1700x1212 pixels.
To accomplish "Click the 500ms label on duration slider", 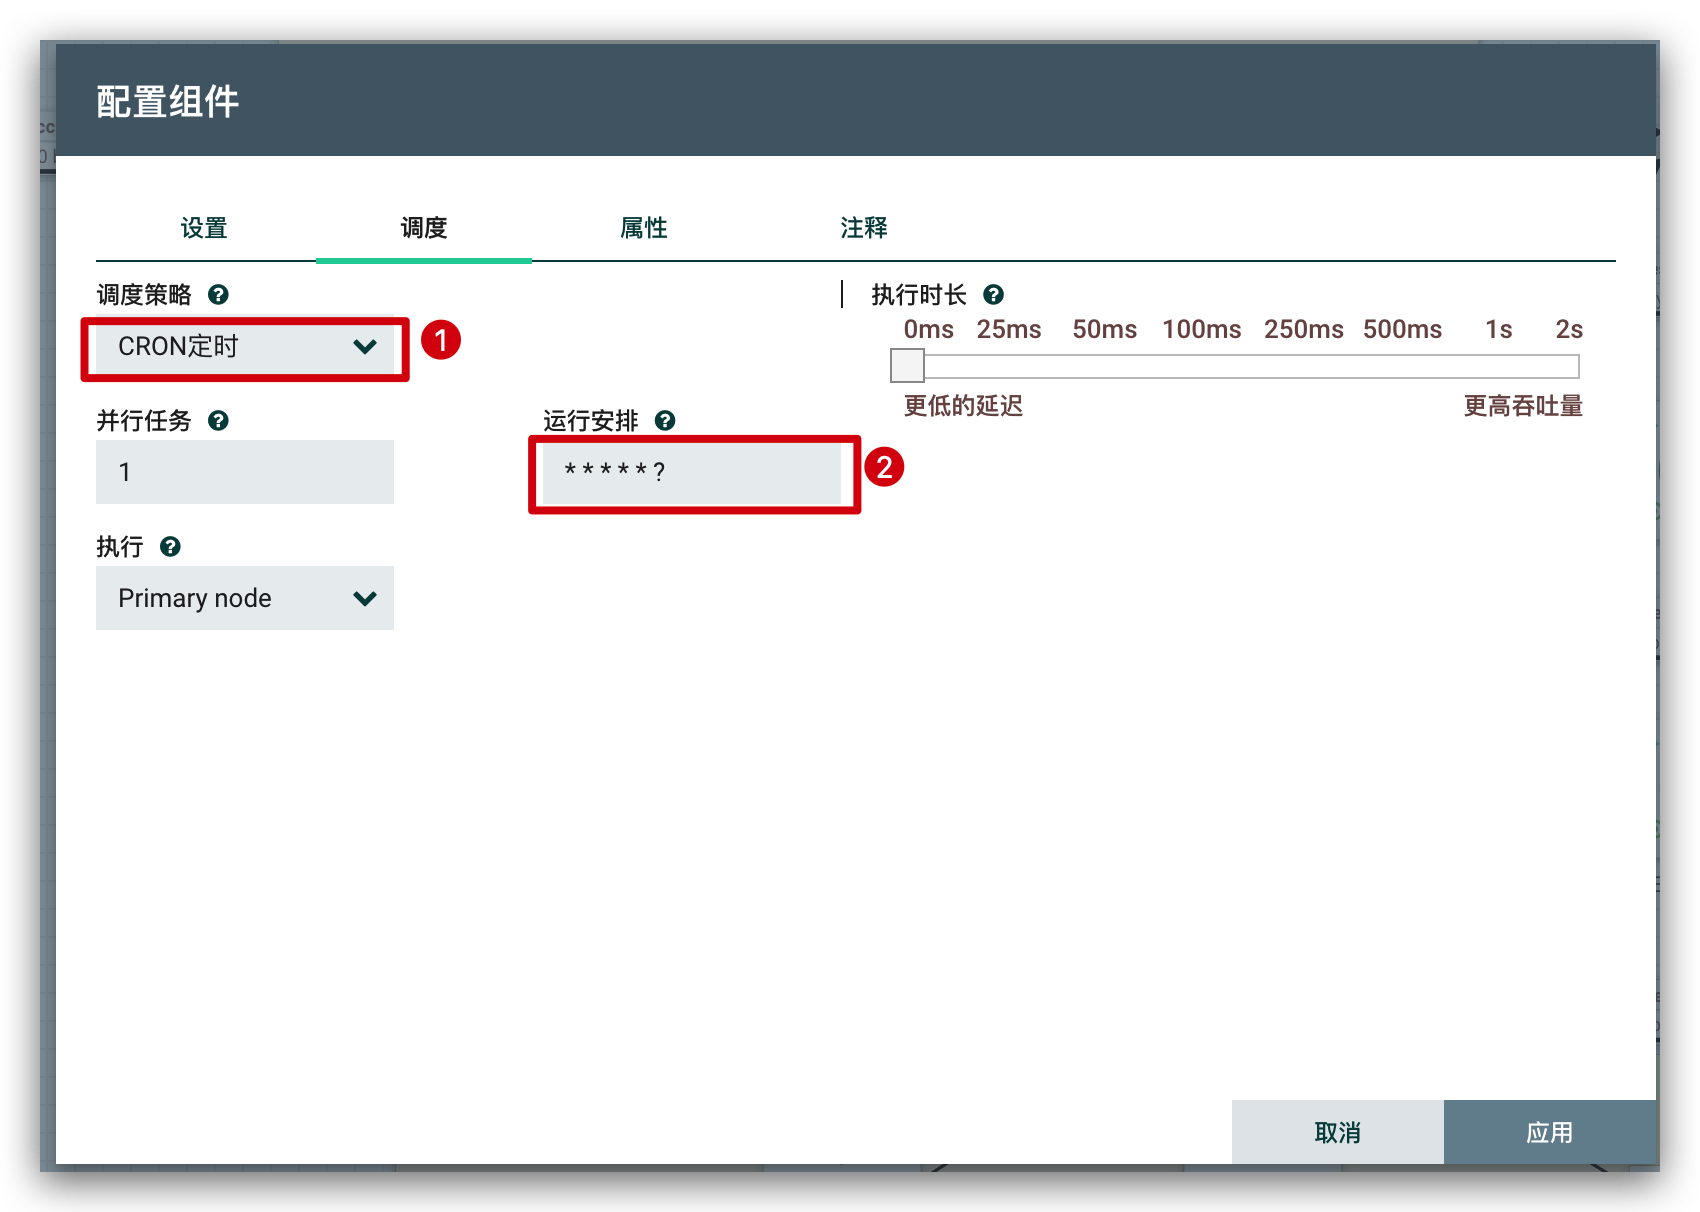I will 1402,330.
